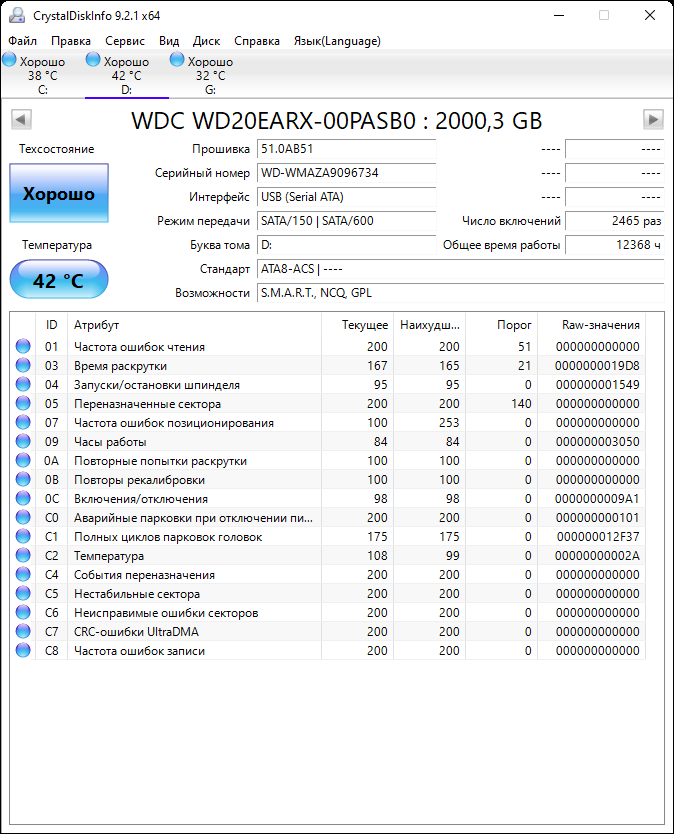Viewport: 674px width, 834px height.
Task: Open the Сервис menu
Action: (x=125, y=41)
